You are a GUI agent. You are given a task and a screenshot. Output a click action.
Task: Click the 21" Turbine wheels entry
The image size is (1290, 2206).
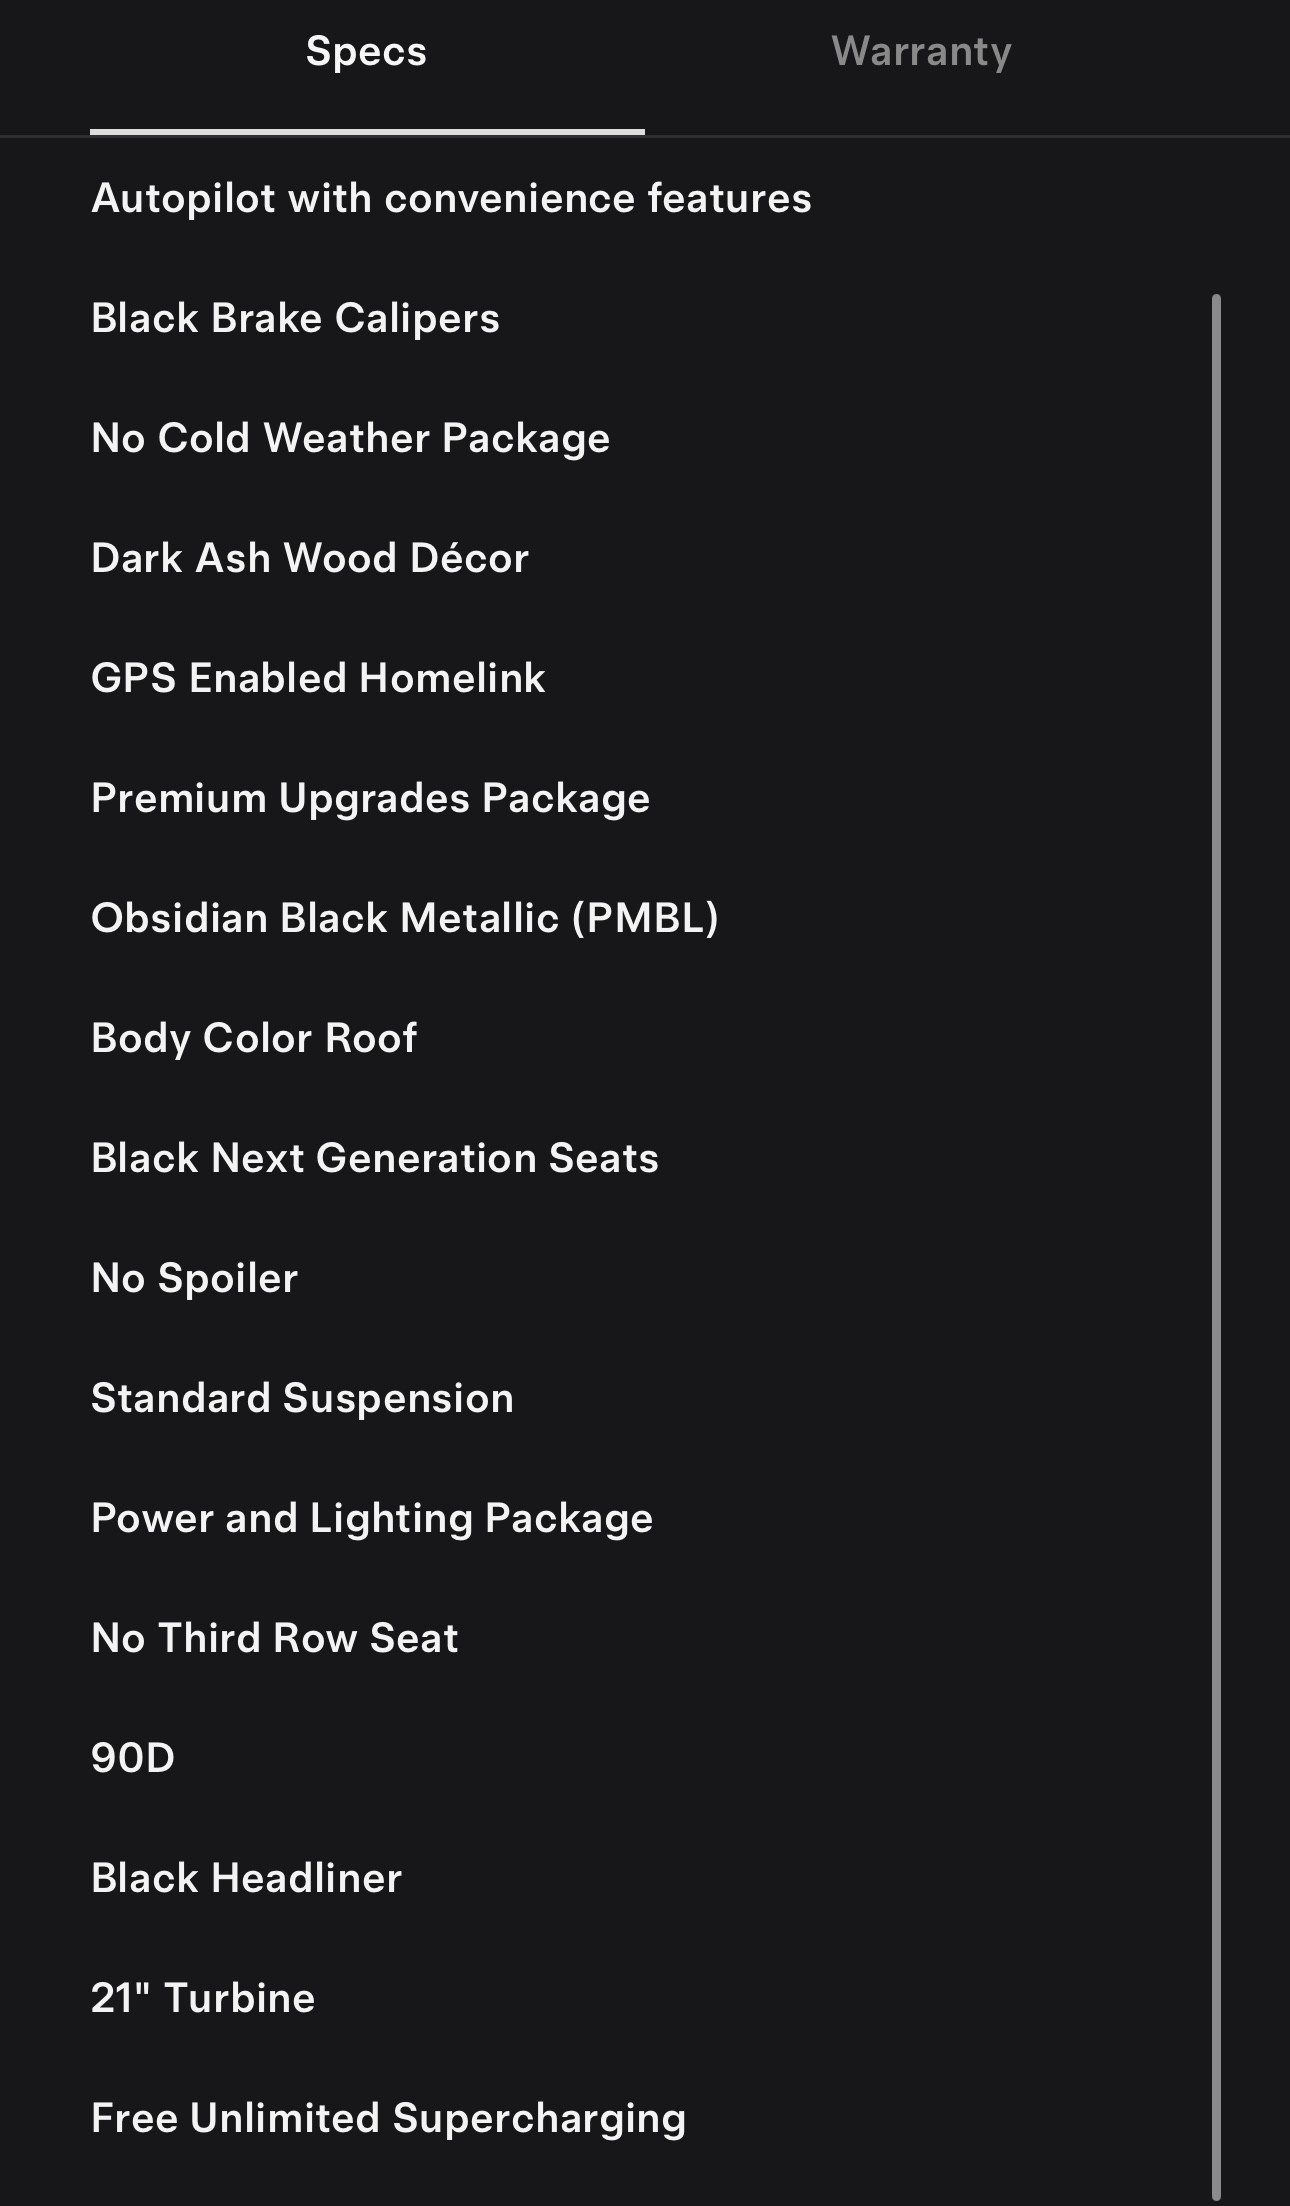point(203,1998)
